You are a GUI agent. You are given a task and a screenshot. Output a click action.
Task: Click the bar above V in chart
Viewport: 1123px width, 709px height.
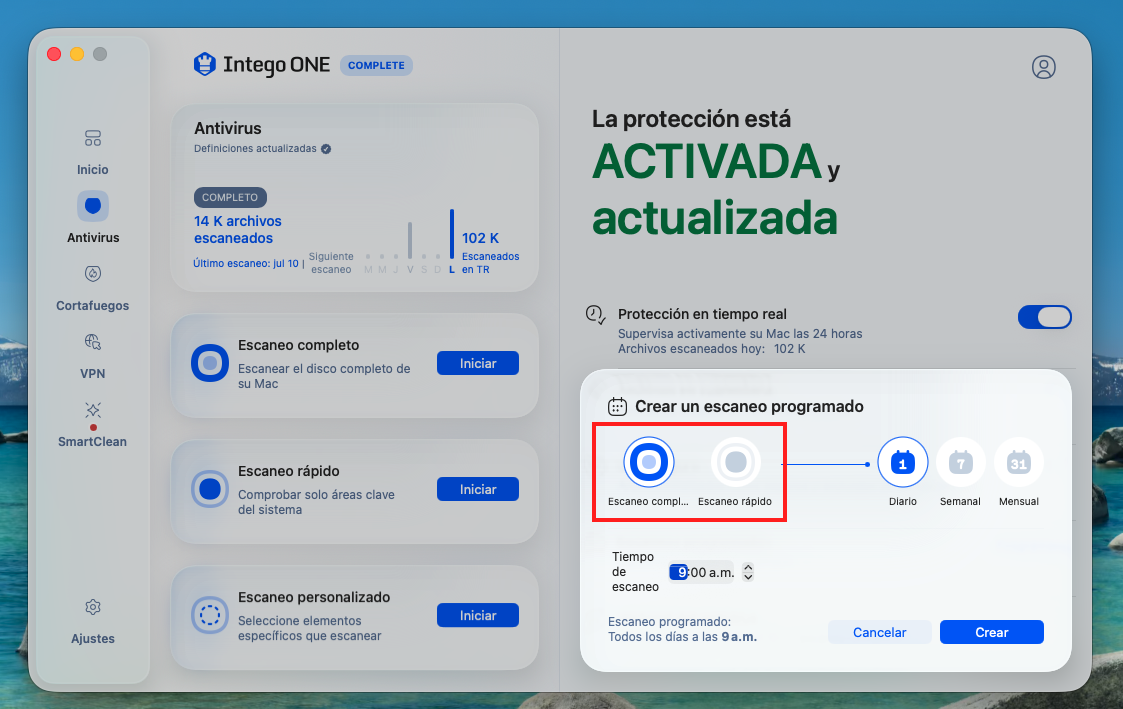click(x=410, y=240)
